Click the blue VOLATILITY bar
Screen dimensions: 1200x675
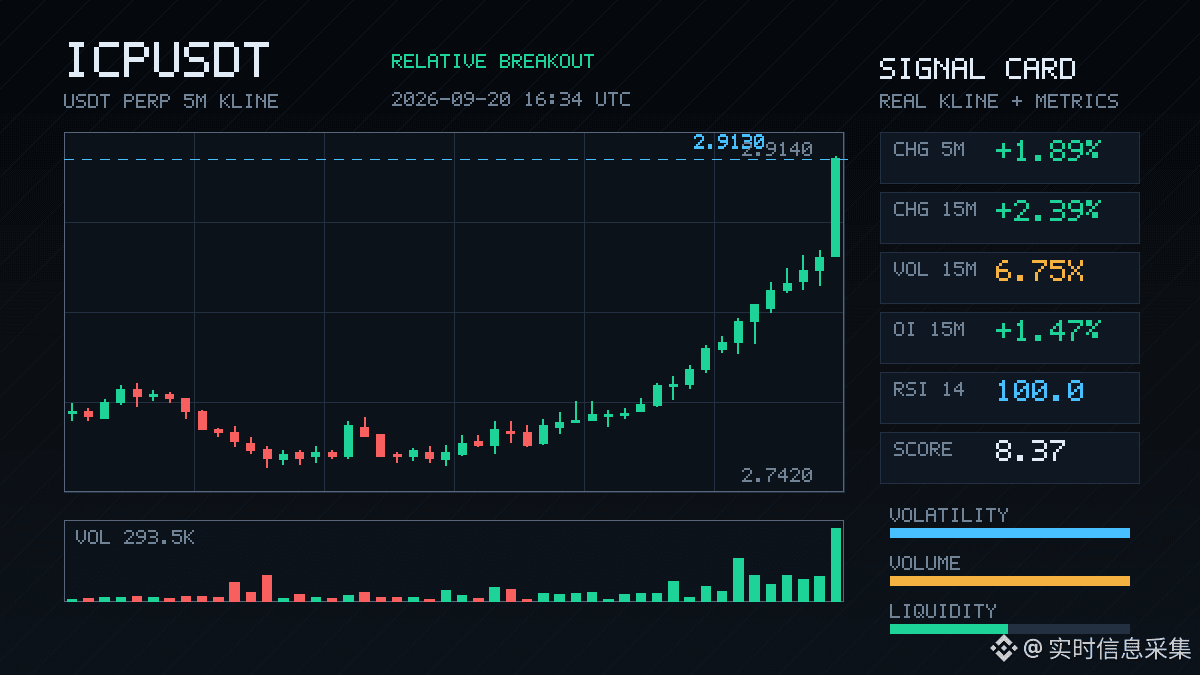point(1009,533)
